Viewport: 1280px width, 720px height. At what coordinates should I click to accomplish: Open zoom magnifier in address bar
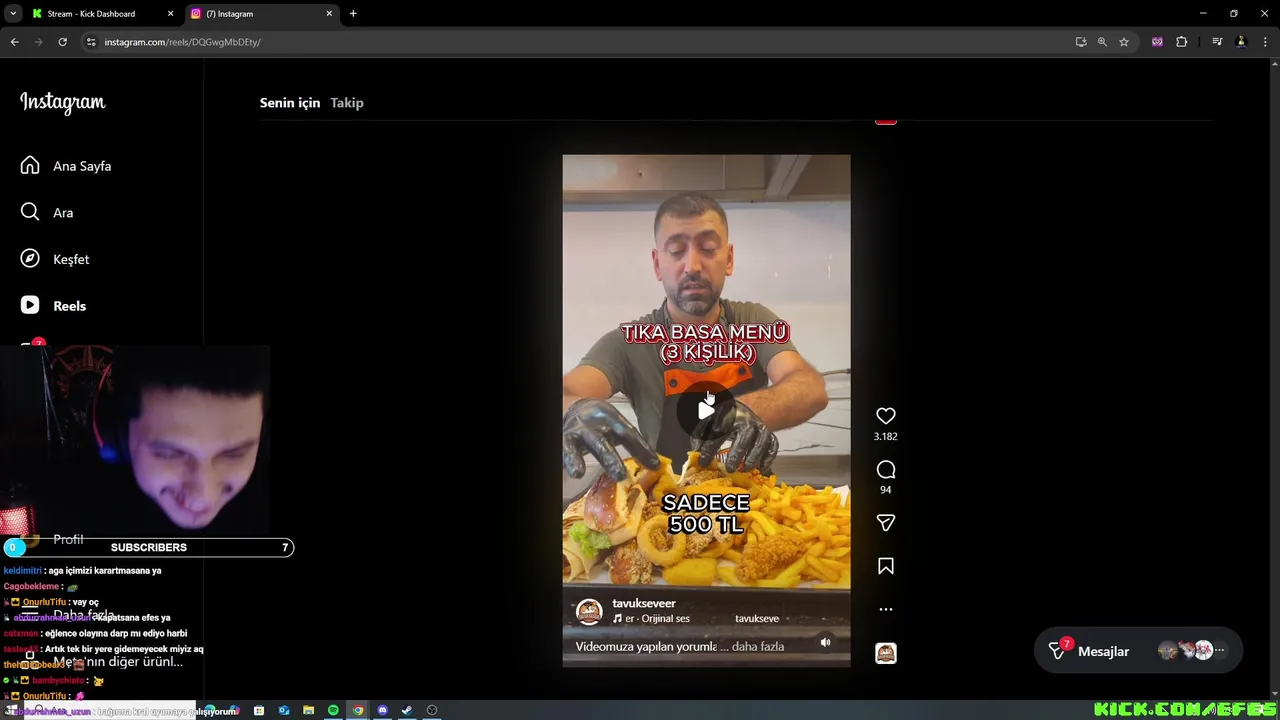coord(1102,42)
